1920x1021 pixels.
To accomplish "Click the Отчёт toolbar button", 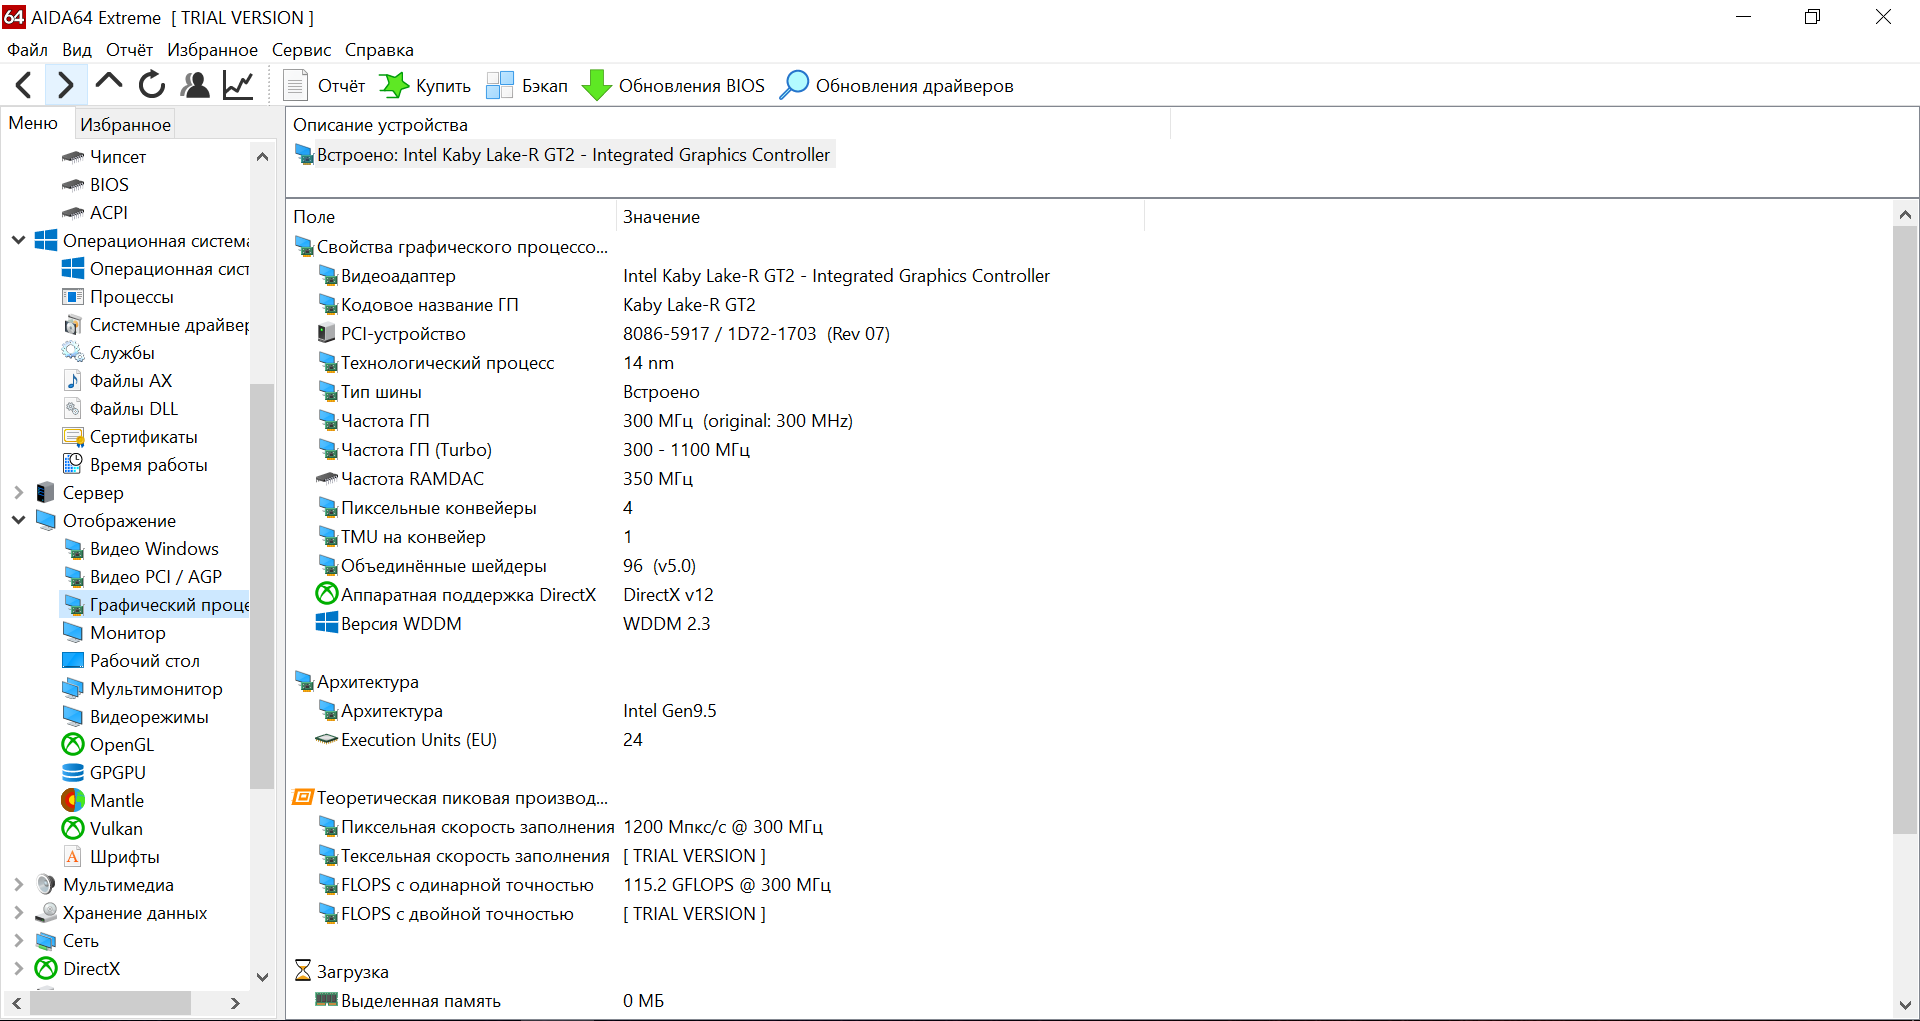I will coord(325,86).
